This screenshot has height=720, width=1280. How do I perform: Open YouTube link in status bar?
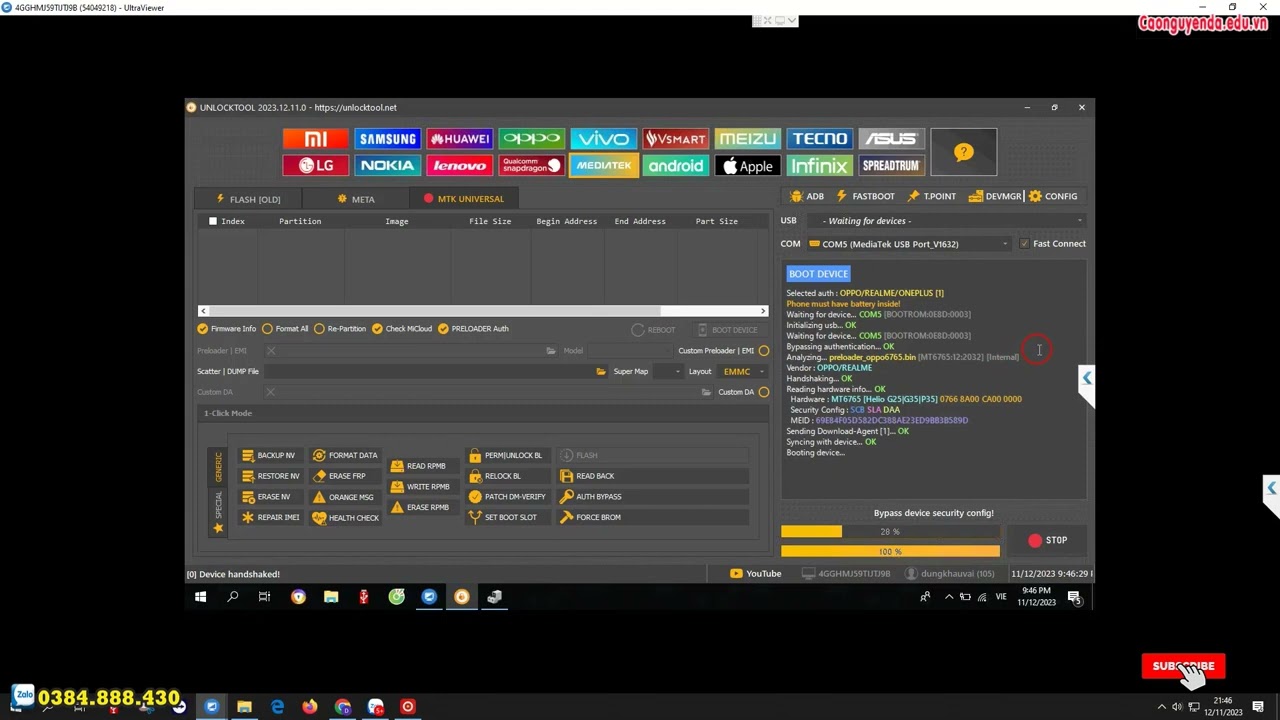(756, 574)
